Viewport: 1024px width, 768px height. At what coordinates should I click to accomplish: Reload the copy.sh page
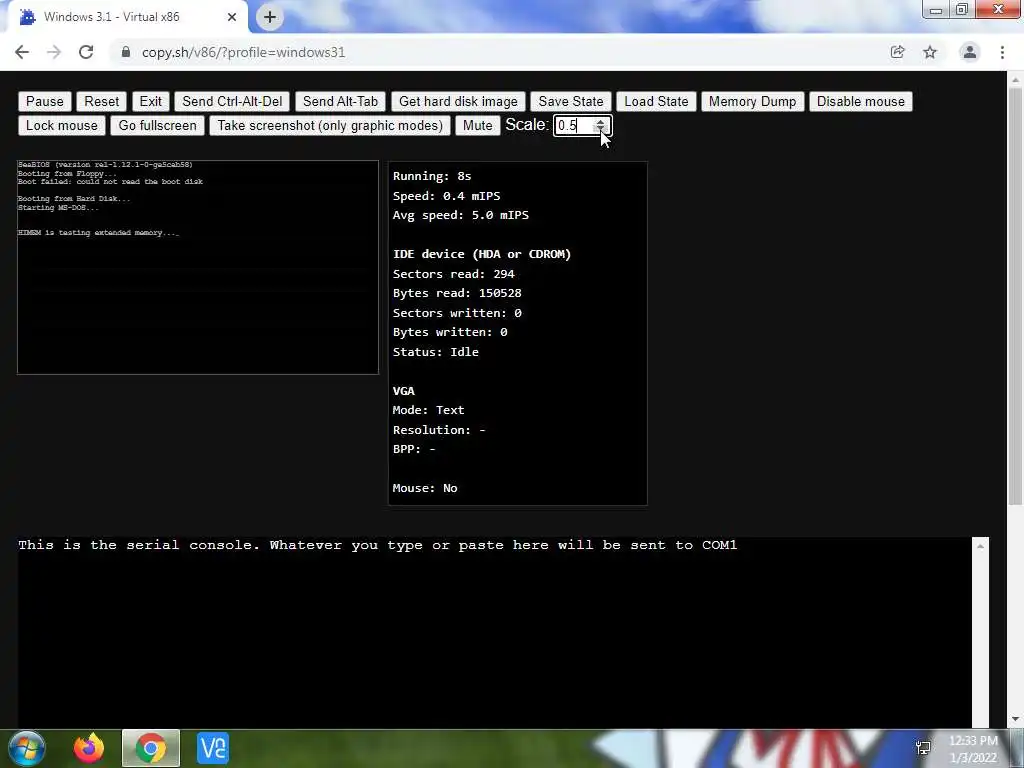coord(86,52)
